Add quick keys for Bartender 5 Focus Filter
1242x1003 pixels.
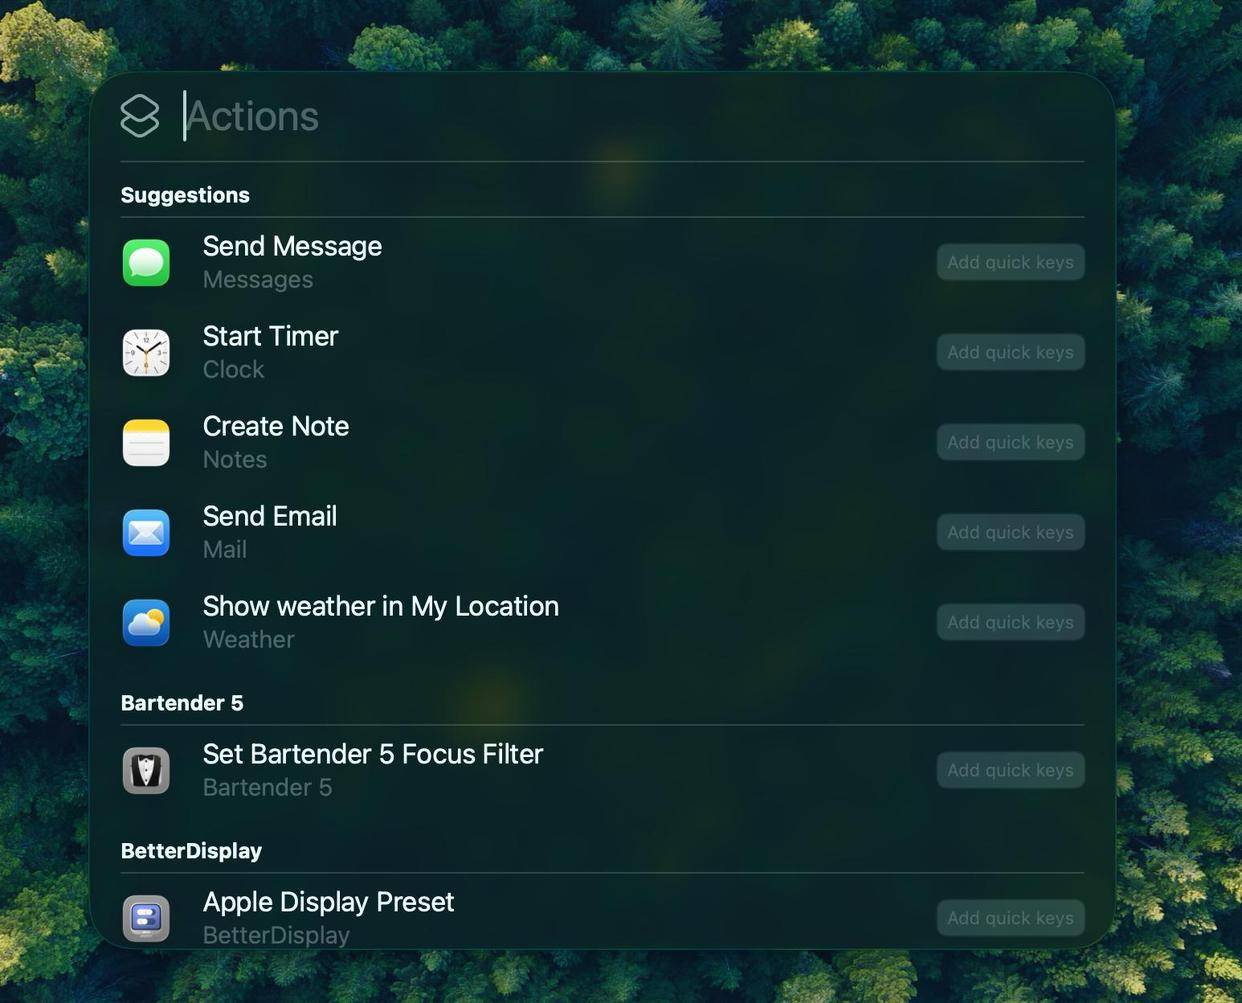click(x=1010, y=770)
